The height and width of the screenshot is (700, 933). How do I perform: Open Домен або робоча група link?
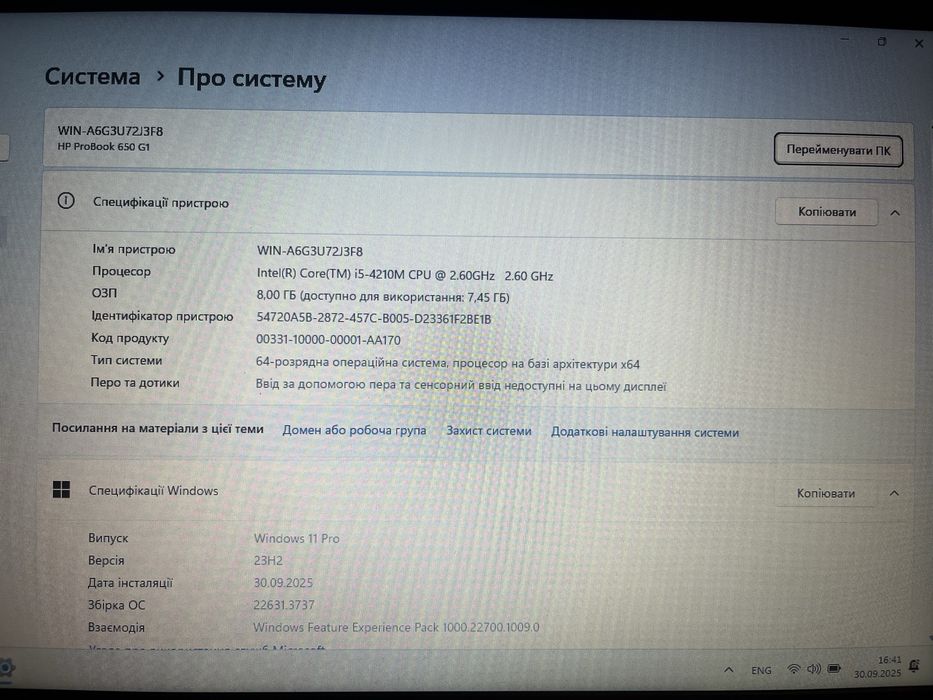354,430
